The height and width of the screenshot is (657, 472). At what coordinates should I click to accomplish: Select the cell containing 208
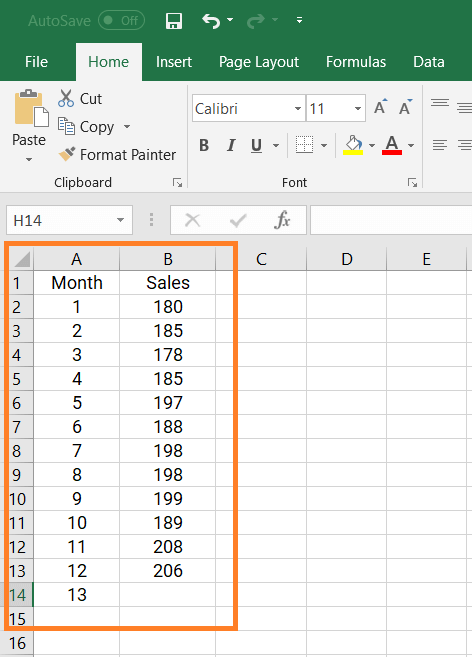(x=168, y=547)
